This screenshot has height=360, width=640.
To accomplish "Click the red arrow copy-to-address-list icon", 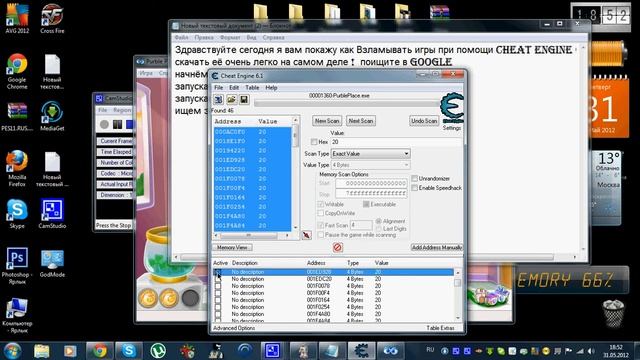I will click(x=306, y=235).
